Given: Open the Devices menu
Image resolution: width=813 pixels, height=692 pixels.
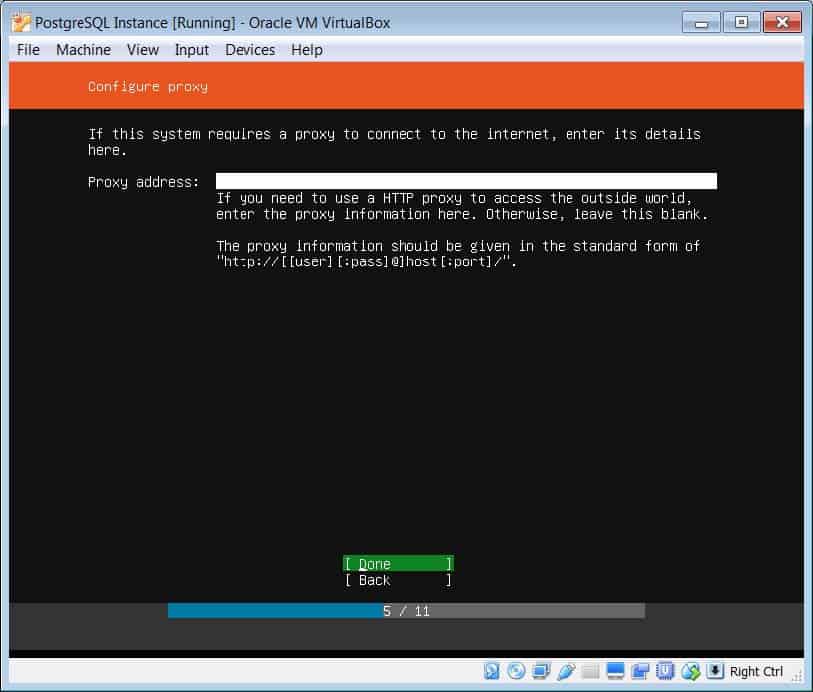Looking at the screenshot, I should tap(250, 50).
